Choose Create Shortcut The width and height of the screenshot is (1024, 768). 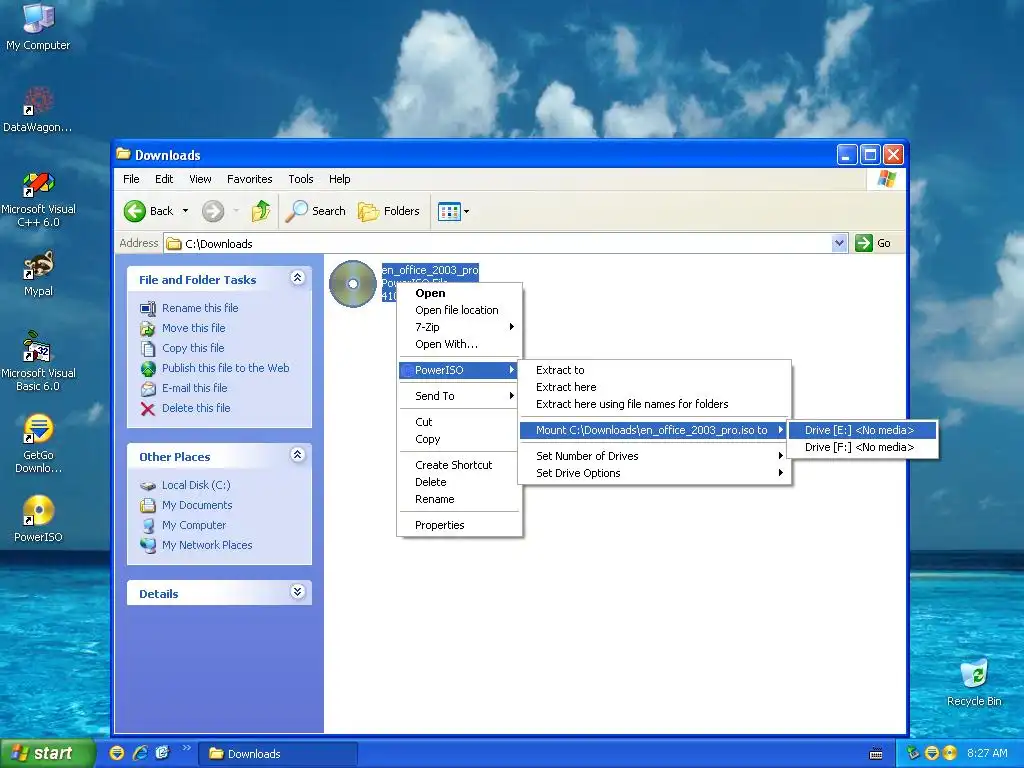point(459,465)
